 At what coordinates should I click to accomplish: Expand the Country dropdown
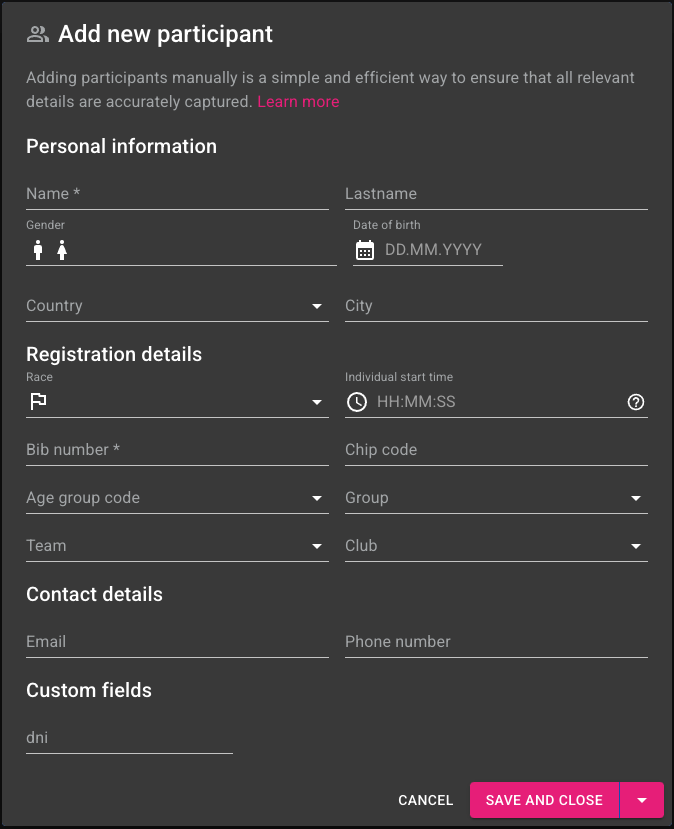[317, 306]
